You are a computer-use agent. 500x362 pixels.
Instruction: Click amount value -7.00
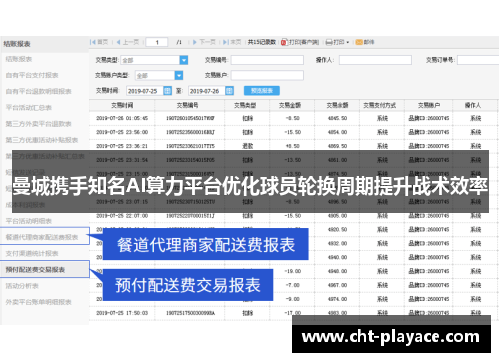point(293,285)
